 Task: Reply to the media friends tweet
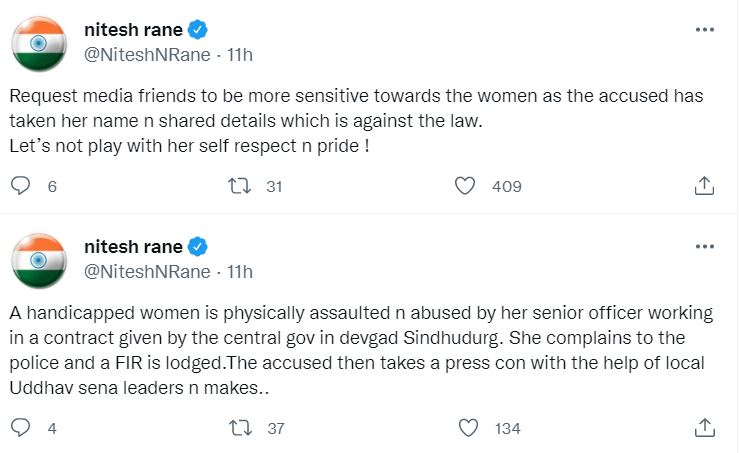(x=20, y=186)
